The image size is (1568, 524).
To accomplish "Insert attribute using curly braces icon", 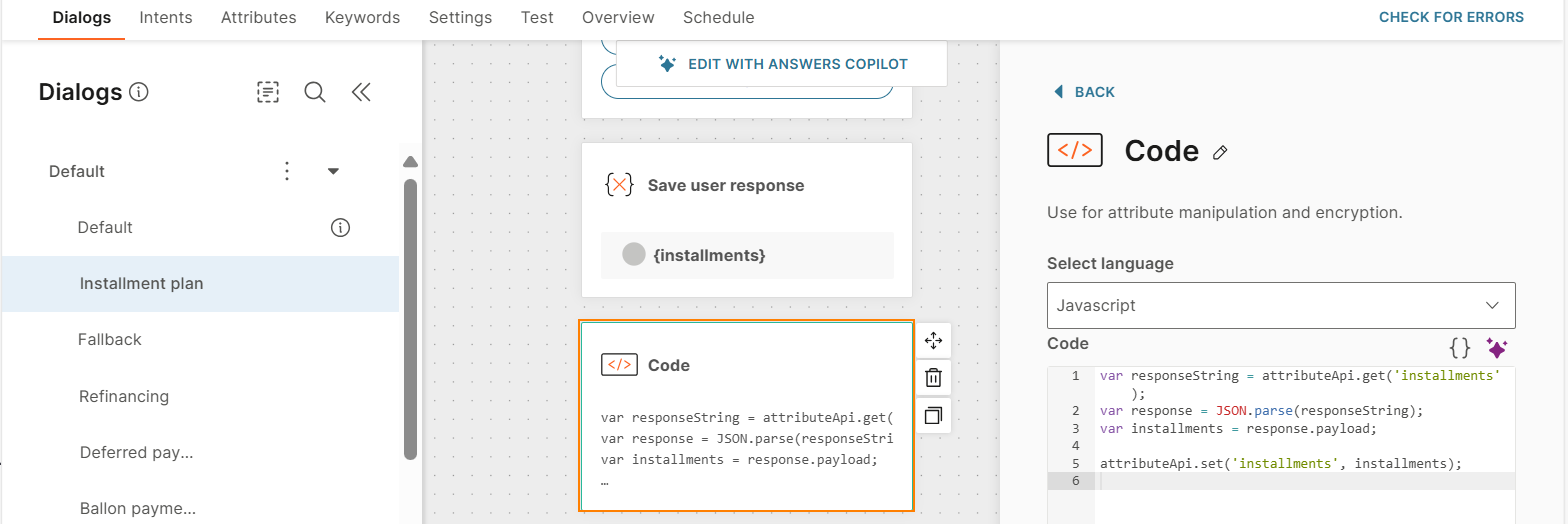I will [1460, 348].
